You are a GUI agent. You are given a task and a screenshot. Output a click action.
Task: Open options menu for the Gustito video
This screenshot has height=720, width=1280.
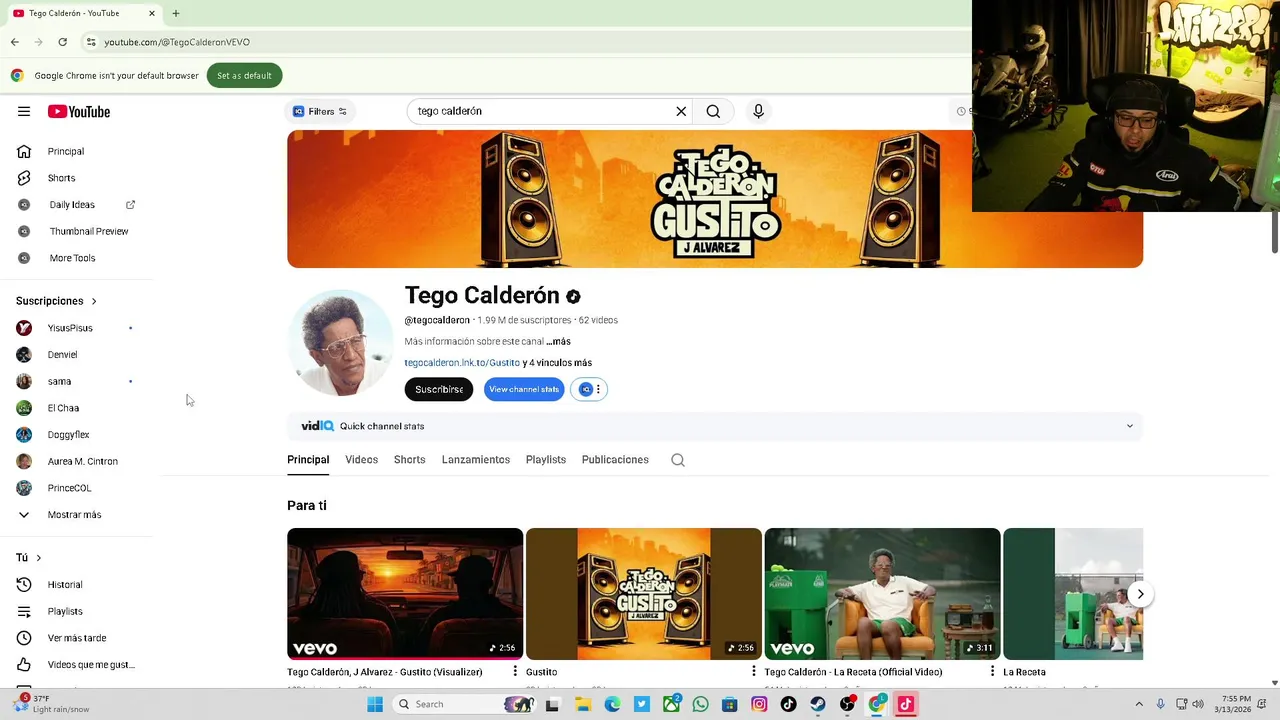(x=754, y=672)
